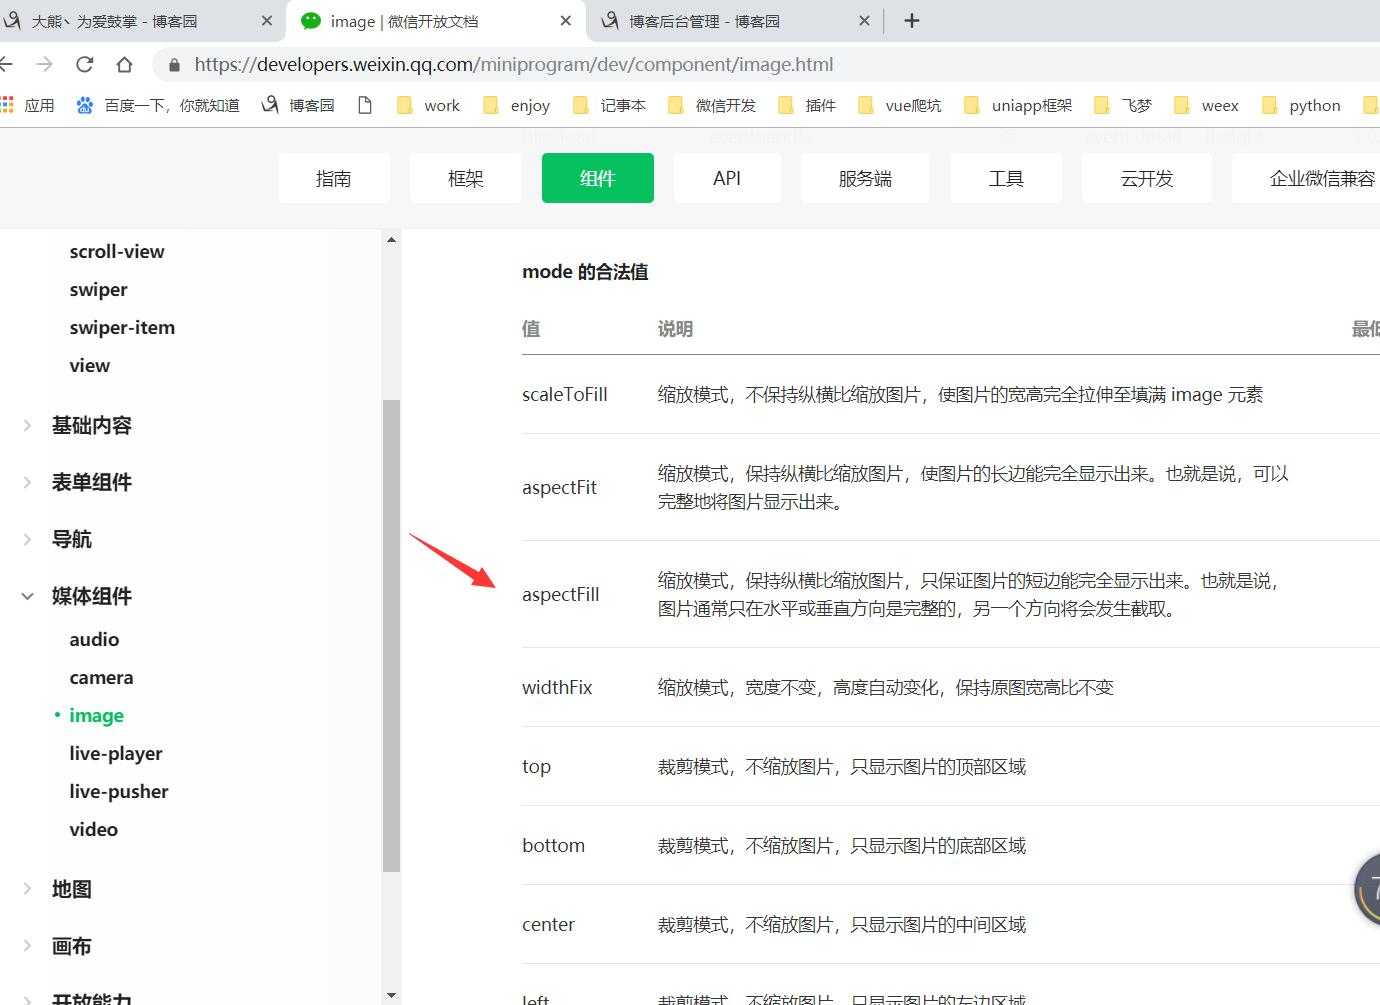Viewport: 1380px width, 1005px height.
Task: Open the work bookmark folder
Action: point(428,105)
